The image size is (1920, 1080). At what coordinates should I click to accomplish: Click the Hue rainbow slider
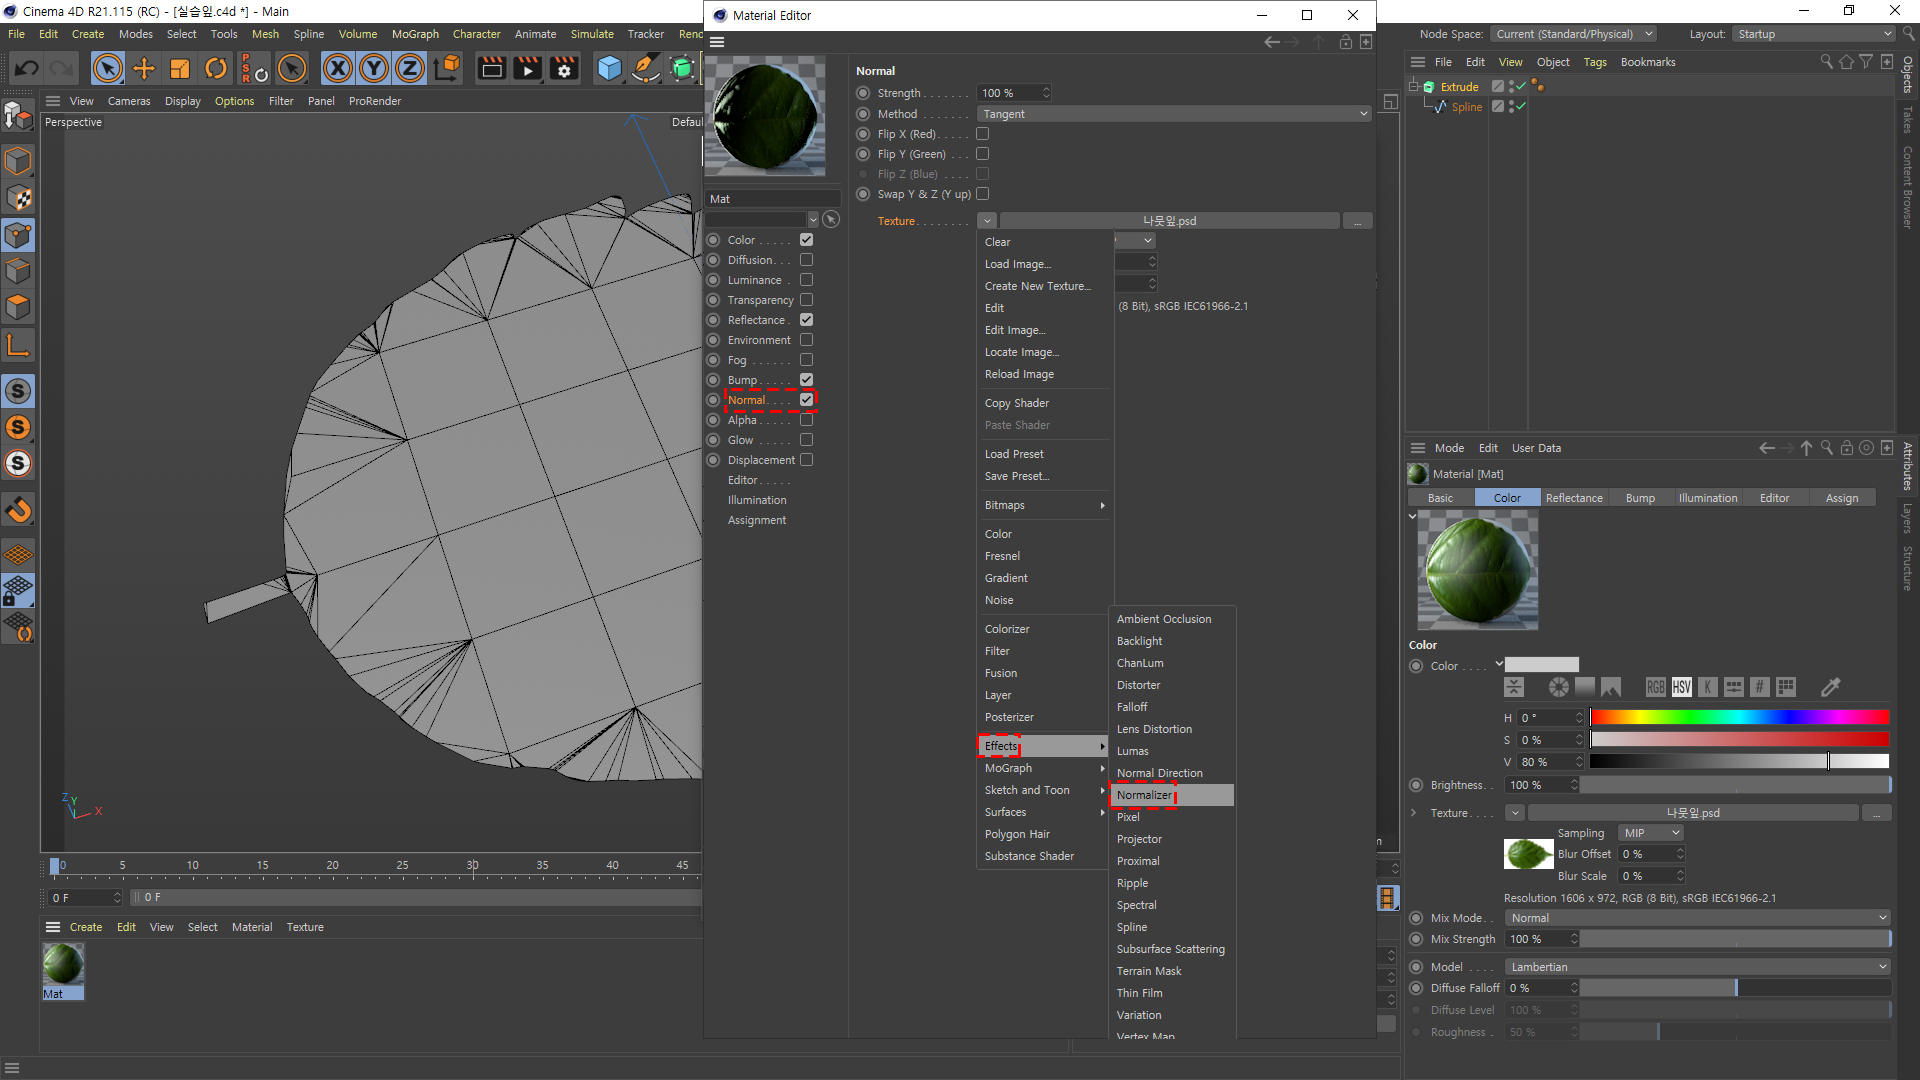[x=1739, y=717]
